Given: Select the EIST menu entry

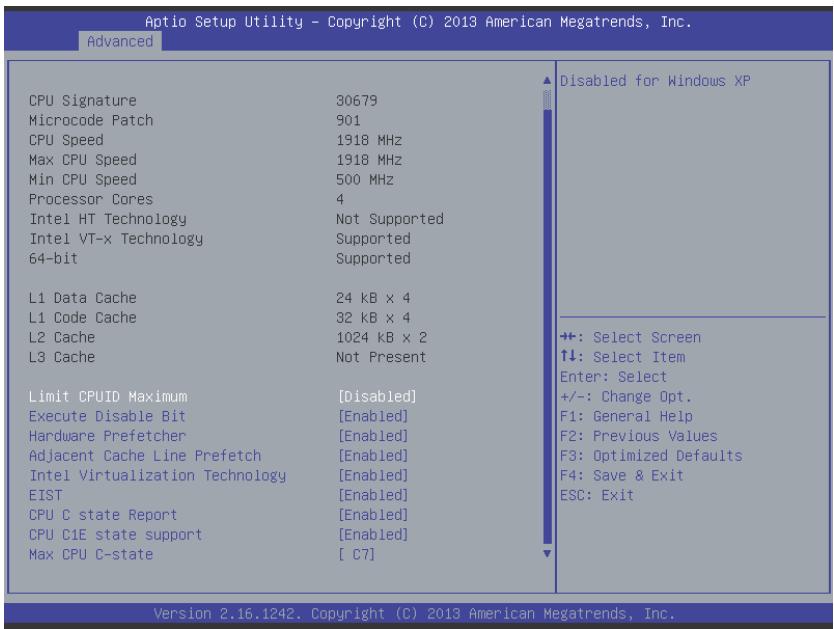Looking at the screenshot, I should pos(46,495).
